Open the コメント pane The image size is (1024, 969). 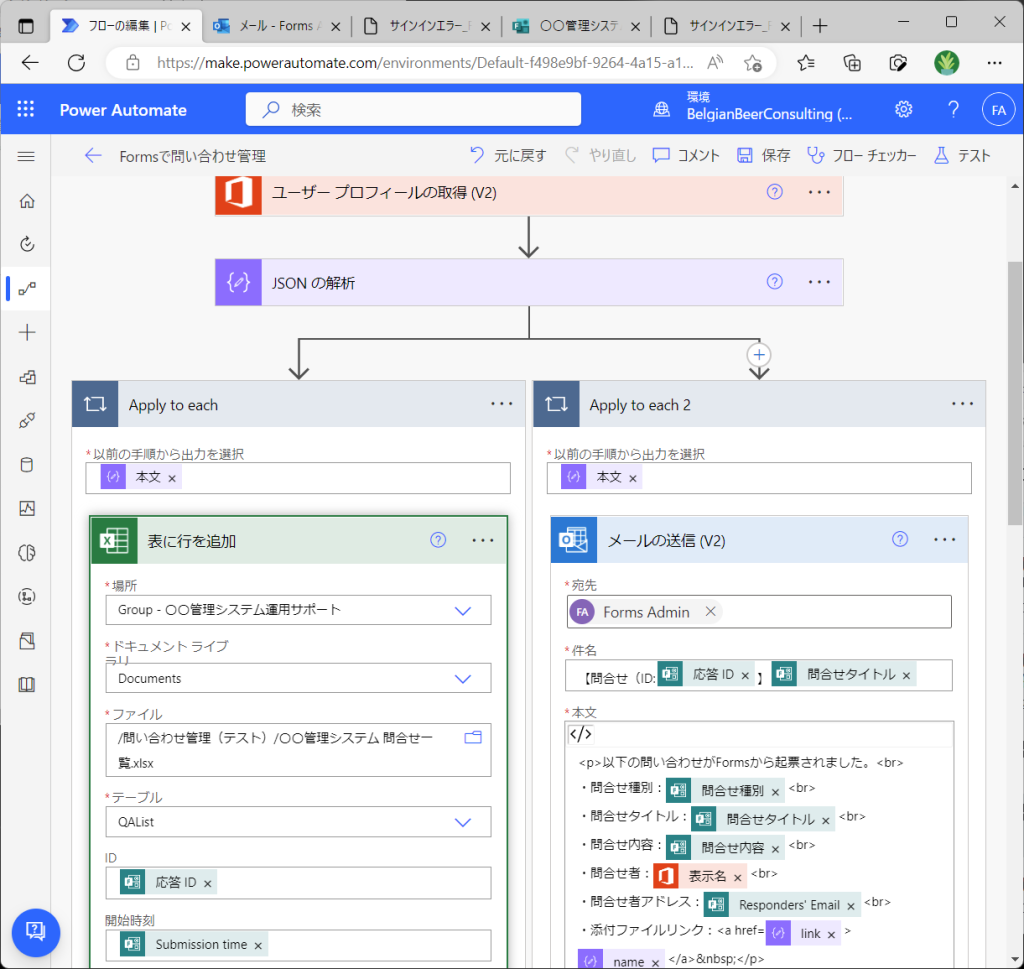686,155
